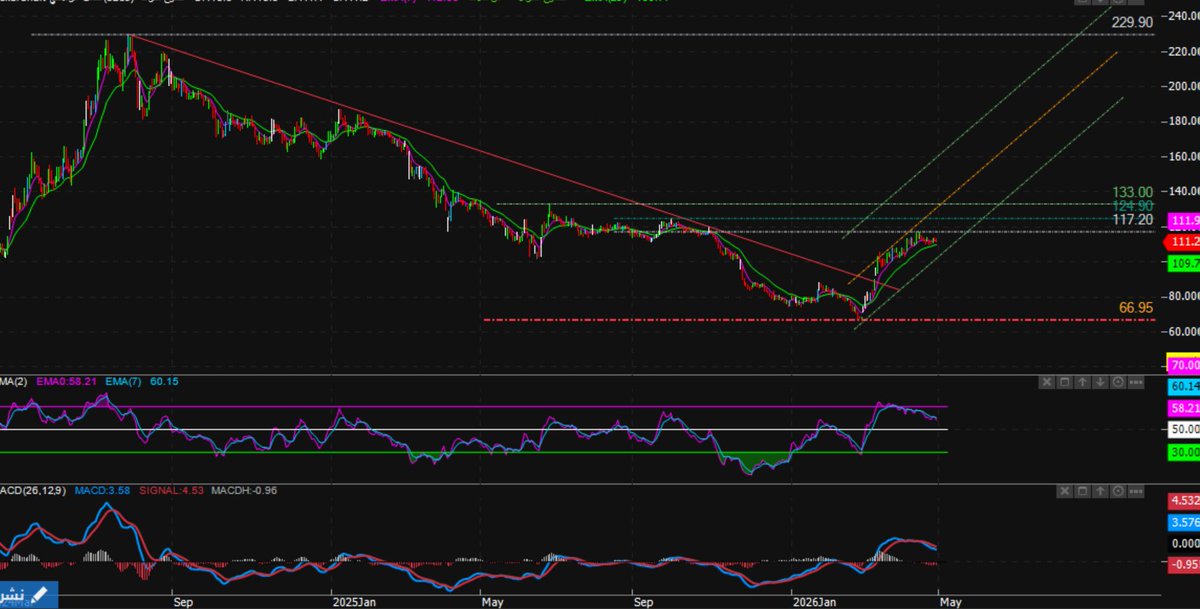
Task: Click the magenta 70.00 RSI level tag
Action: [1184, 365]
